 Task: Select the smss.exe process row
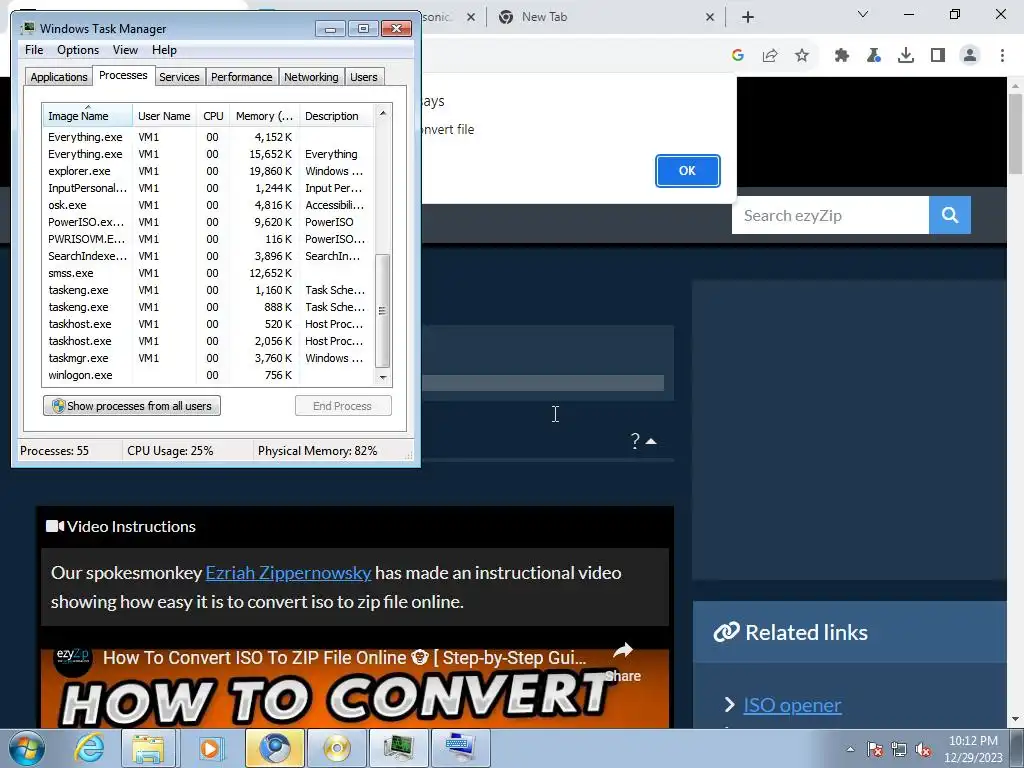(x=208, y=273)
